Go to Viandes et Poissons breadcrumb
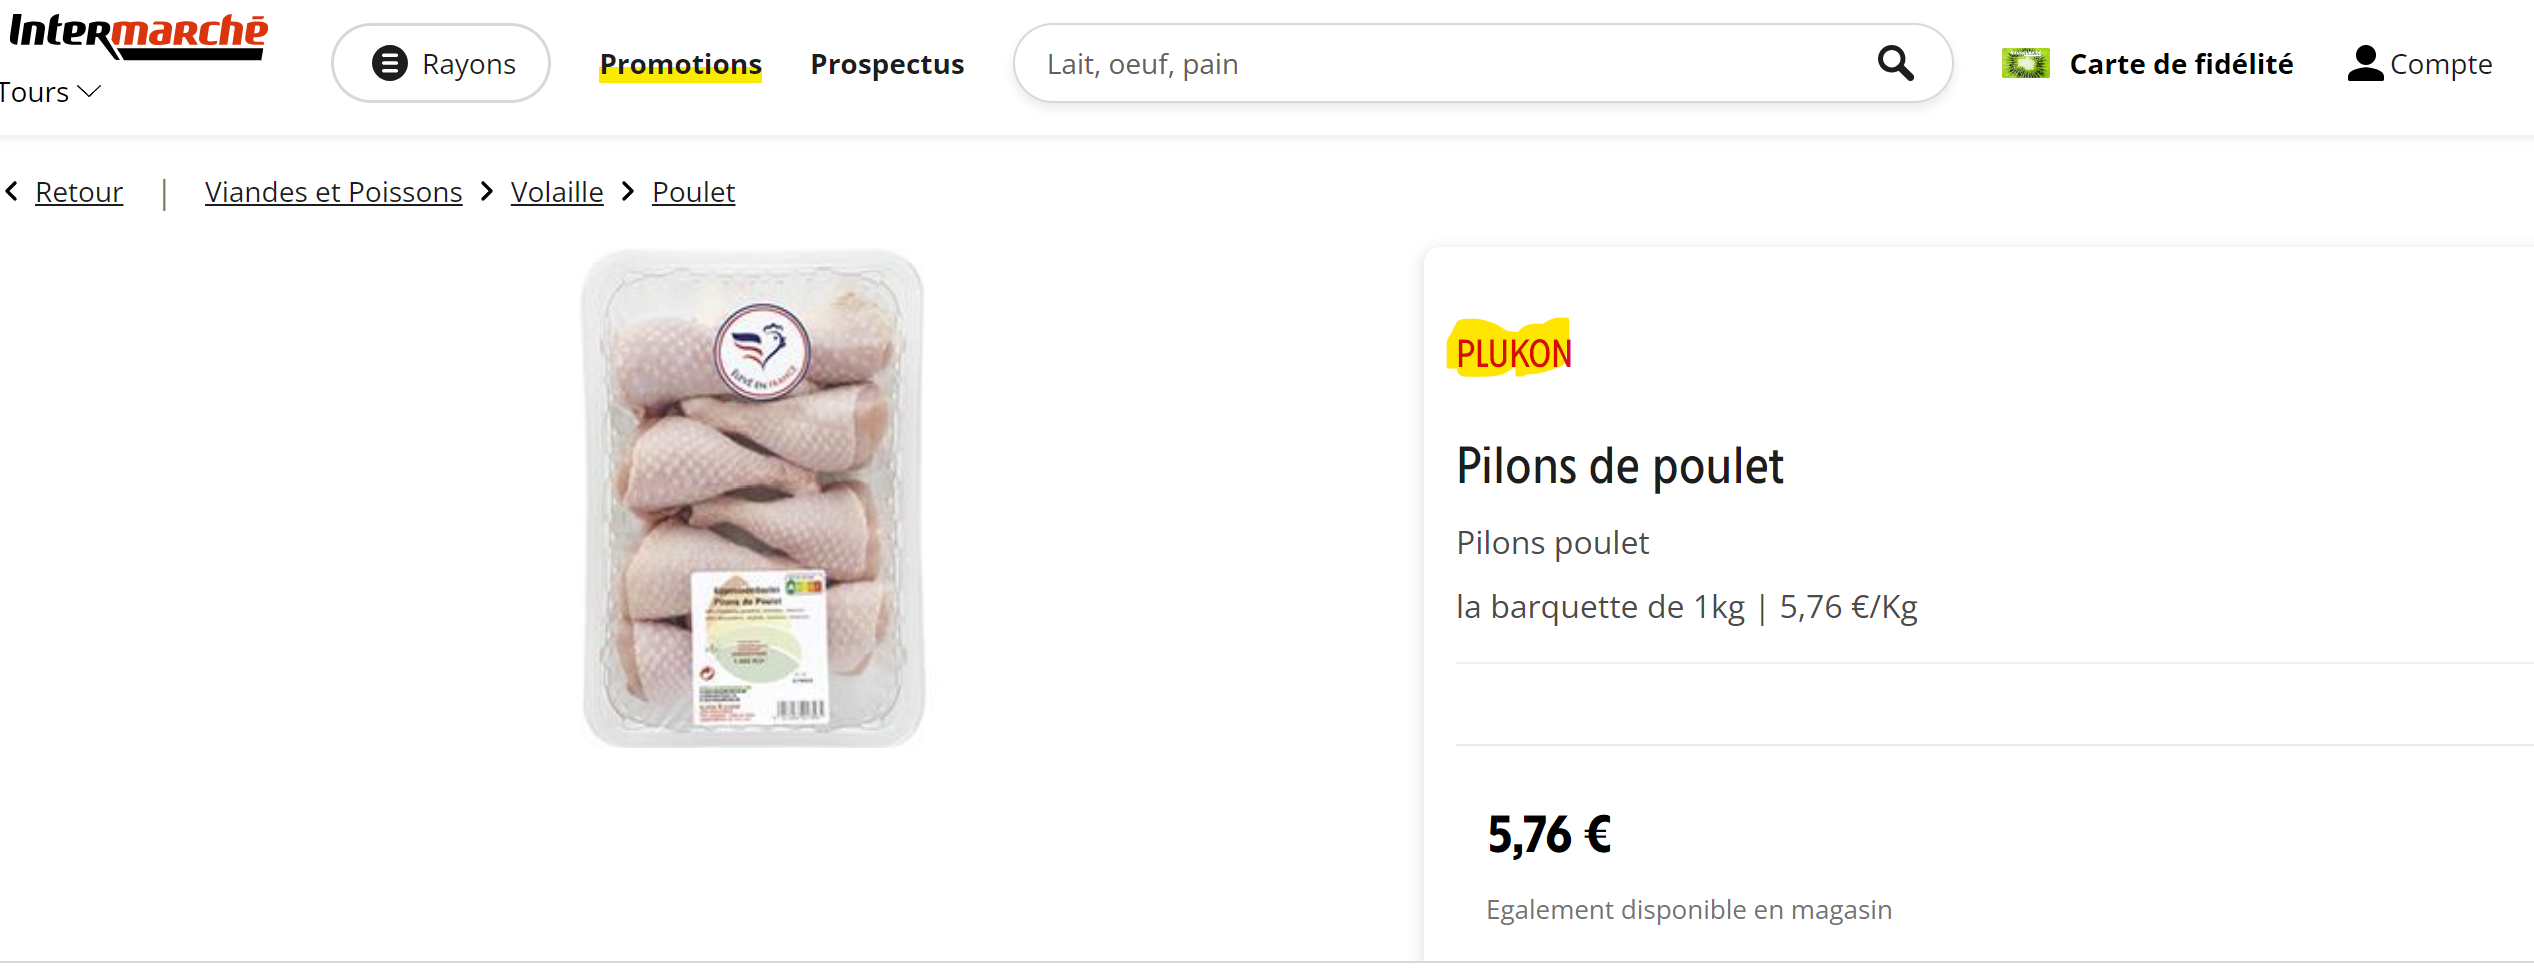2534x970 pixels. pos(334,192)
